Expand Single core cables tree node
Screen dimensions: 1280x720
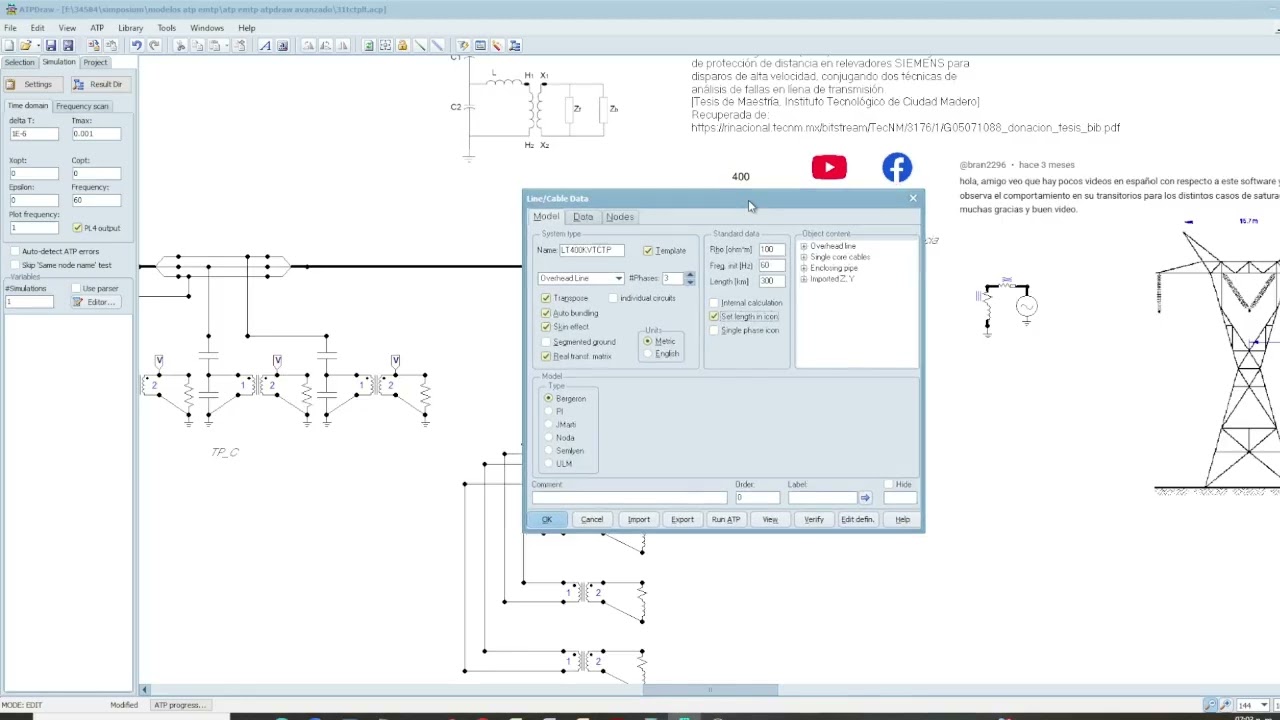pyautogui.click(x=804, y=257)
